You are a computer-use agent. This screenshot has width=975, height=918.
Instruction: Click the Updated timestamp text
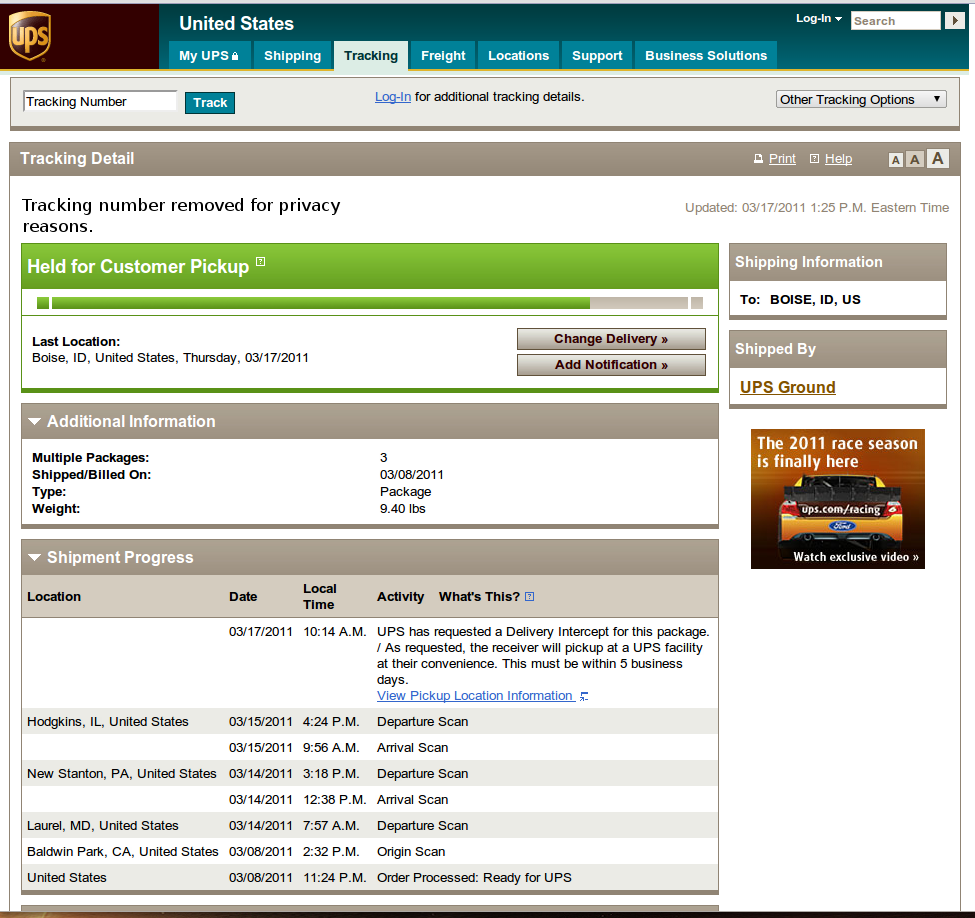tap(817, 208)
